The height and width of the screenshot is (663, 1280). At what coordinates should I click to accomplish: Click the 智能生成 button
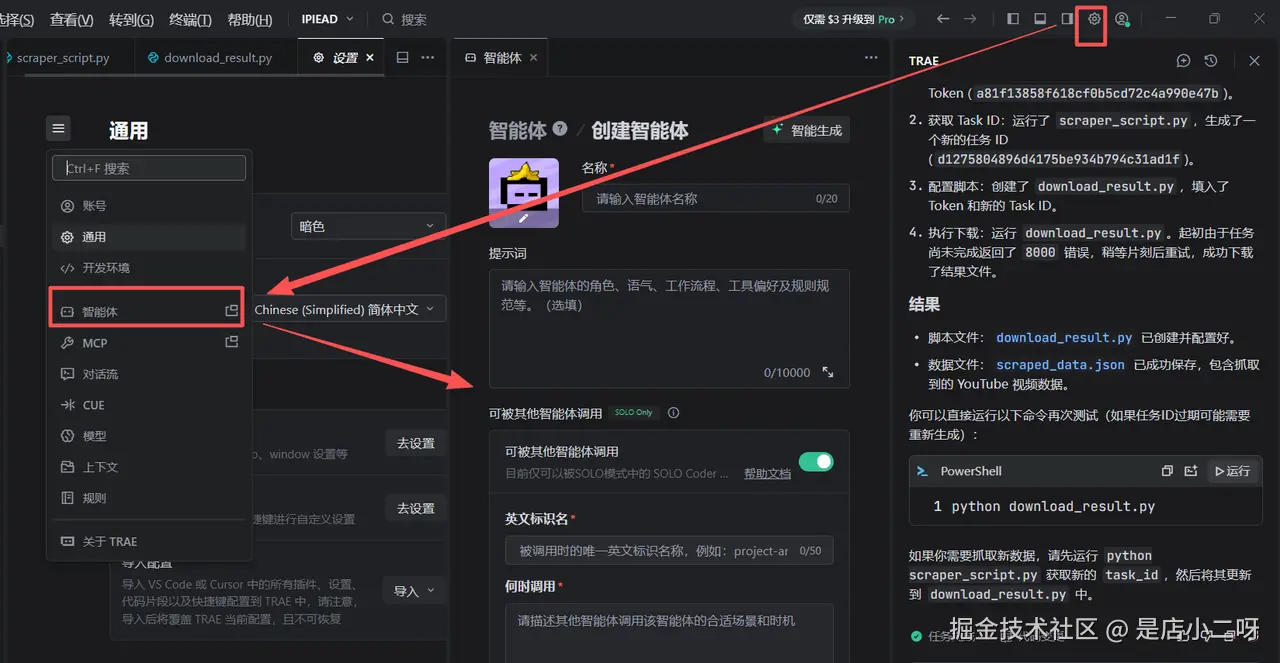tap(806, 130)
